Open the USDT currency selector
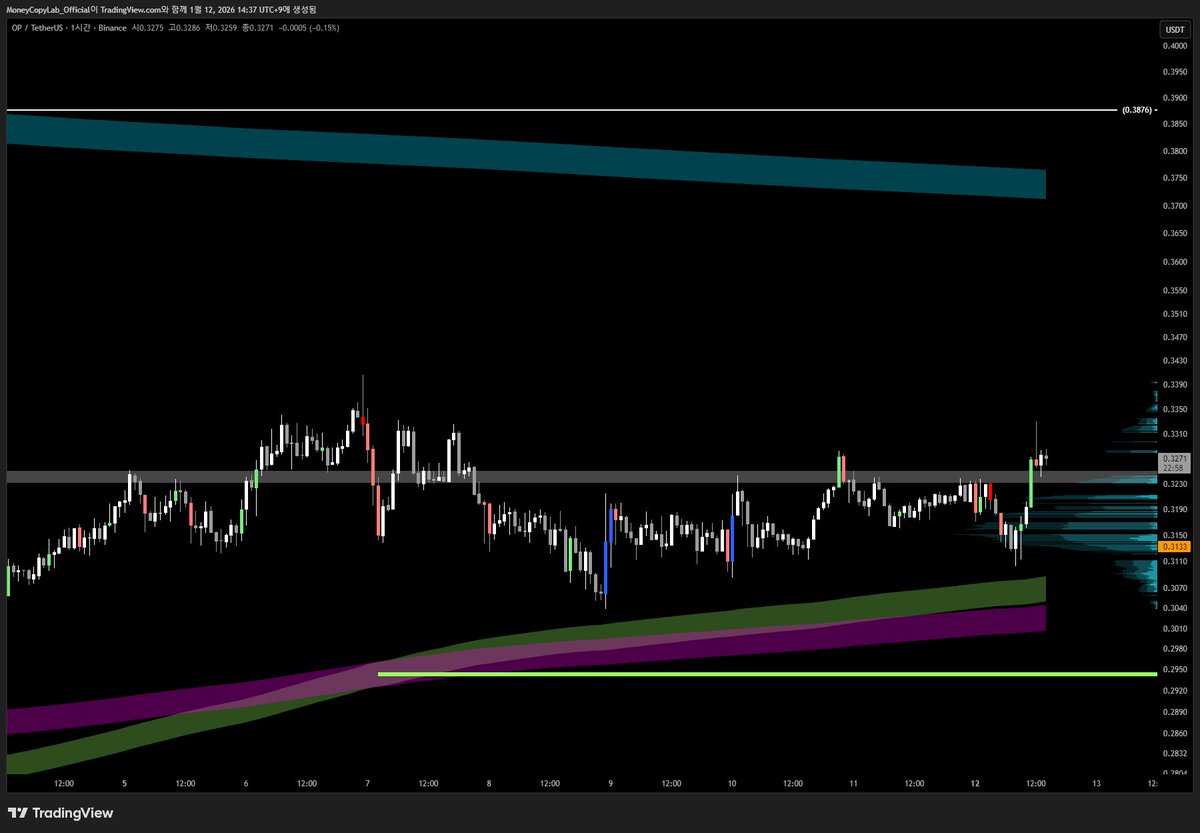The width and height of the screenshot is (1200, 833). [x=1173, y=29]
